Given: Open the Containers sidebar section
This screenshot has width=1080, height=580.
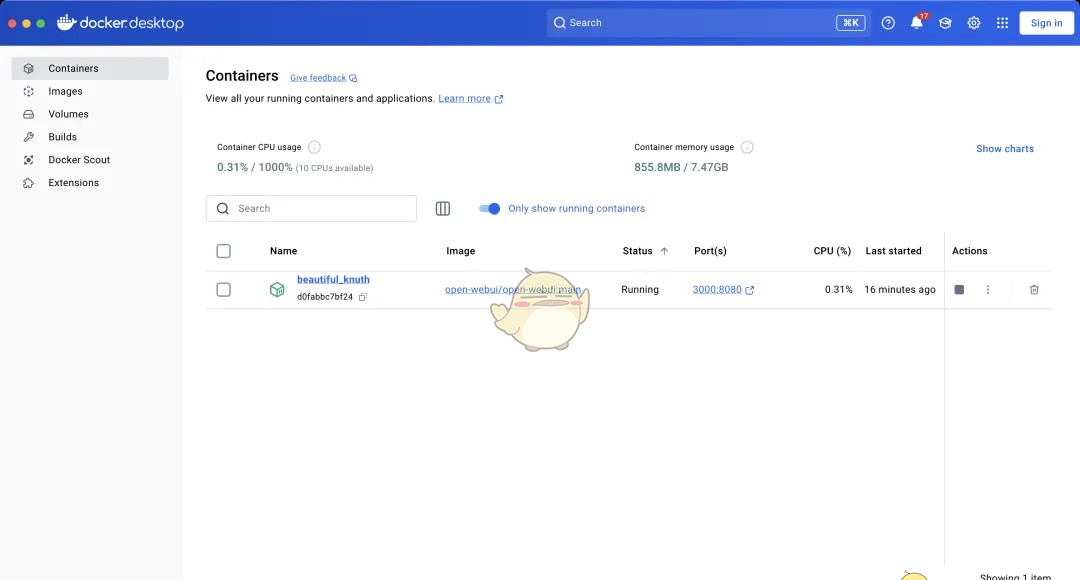Looking at the screenshot, I should [x=90, y=68].
